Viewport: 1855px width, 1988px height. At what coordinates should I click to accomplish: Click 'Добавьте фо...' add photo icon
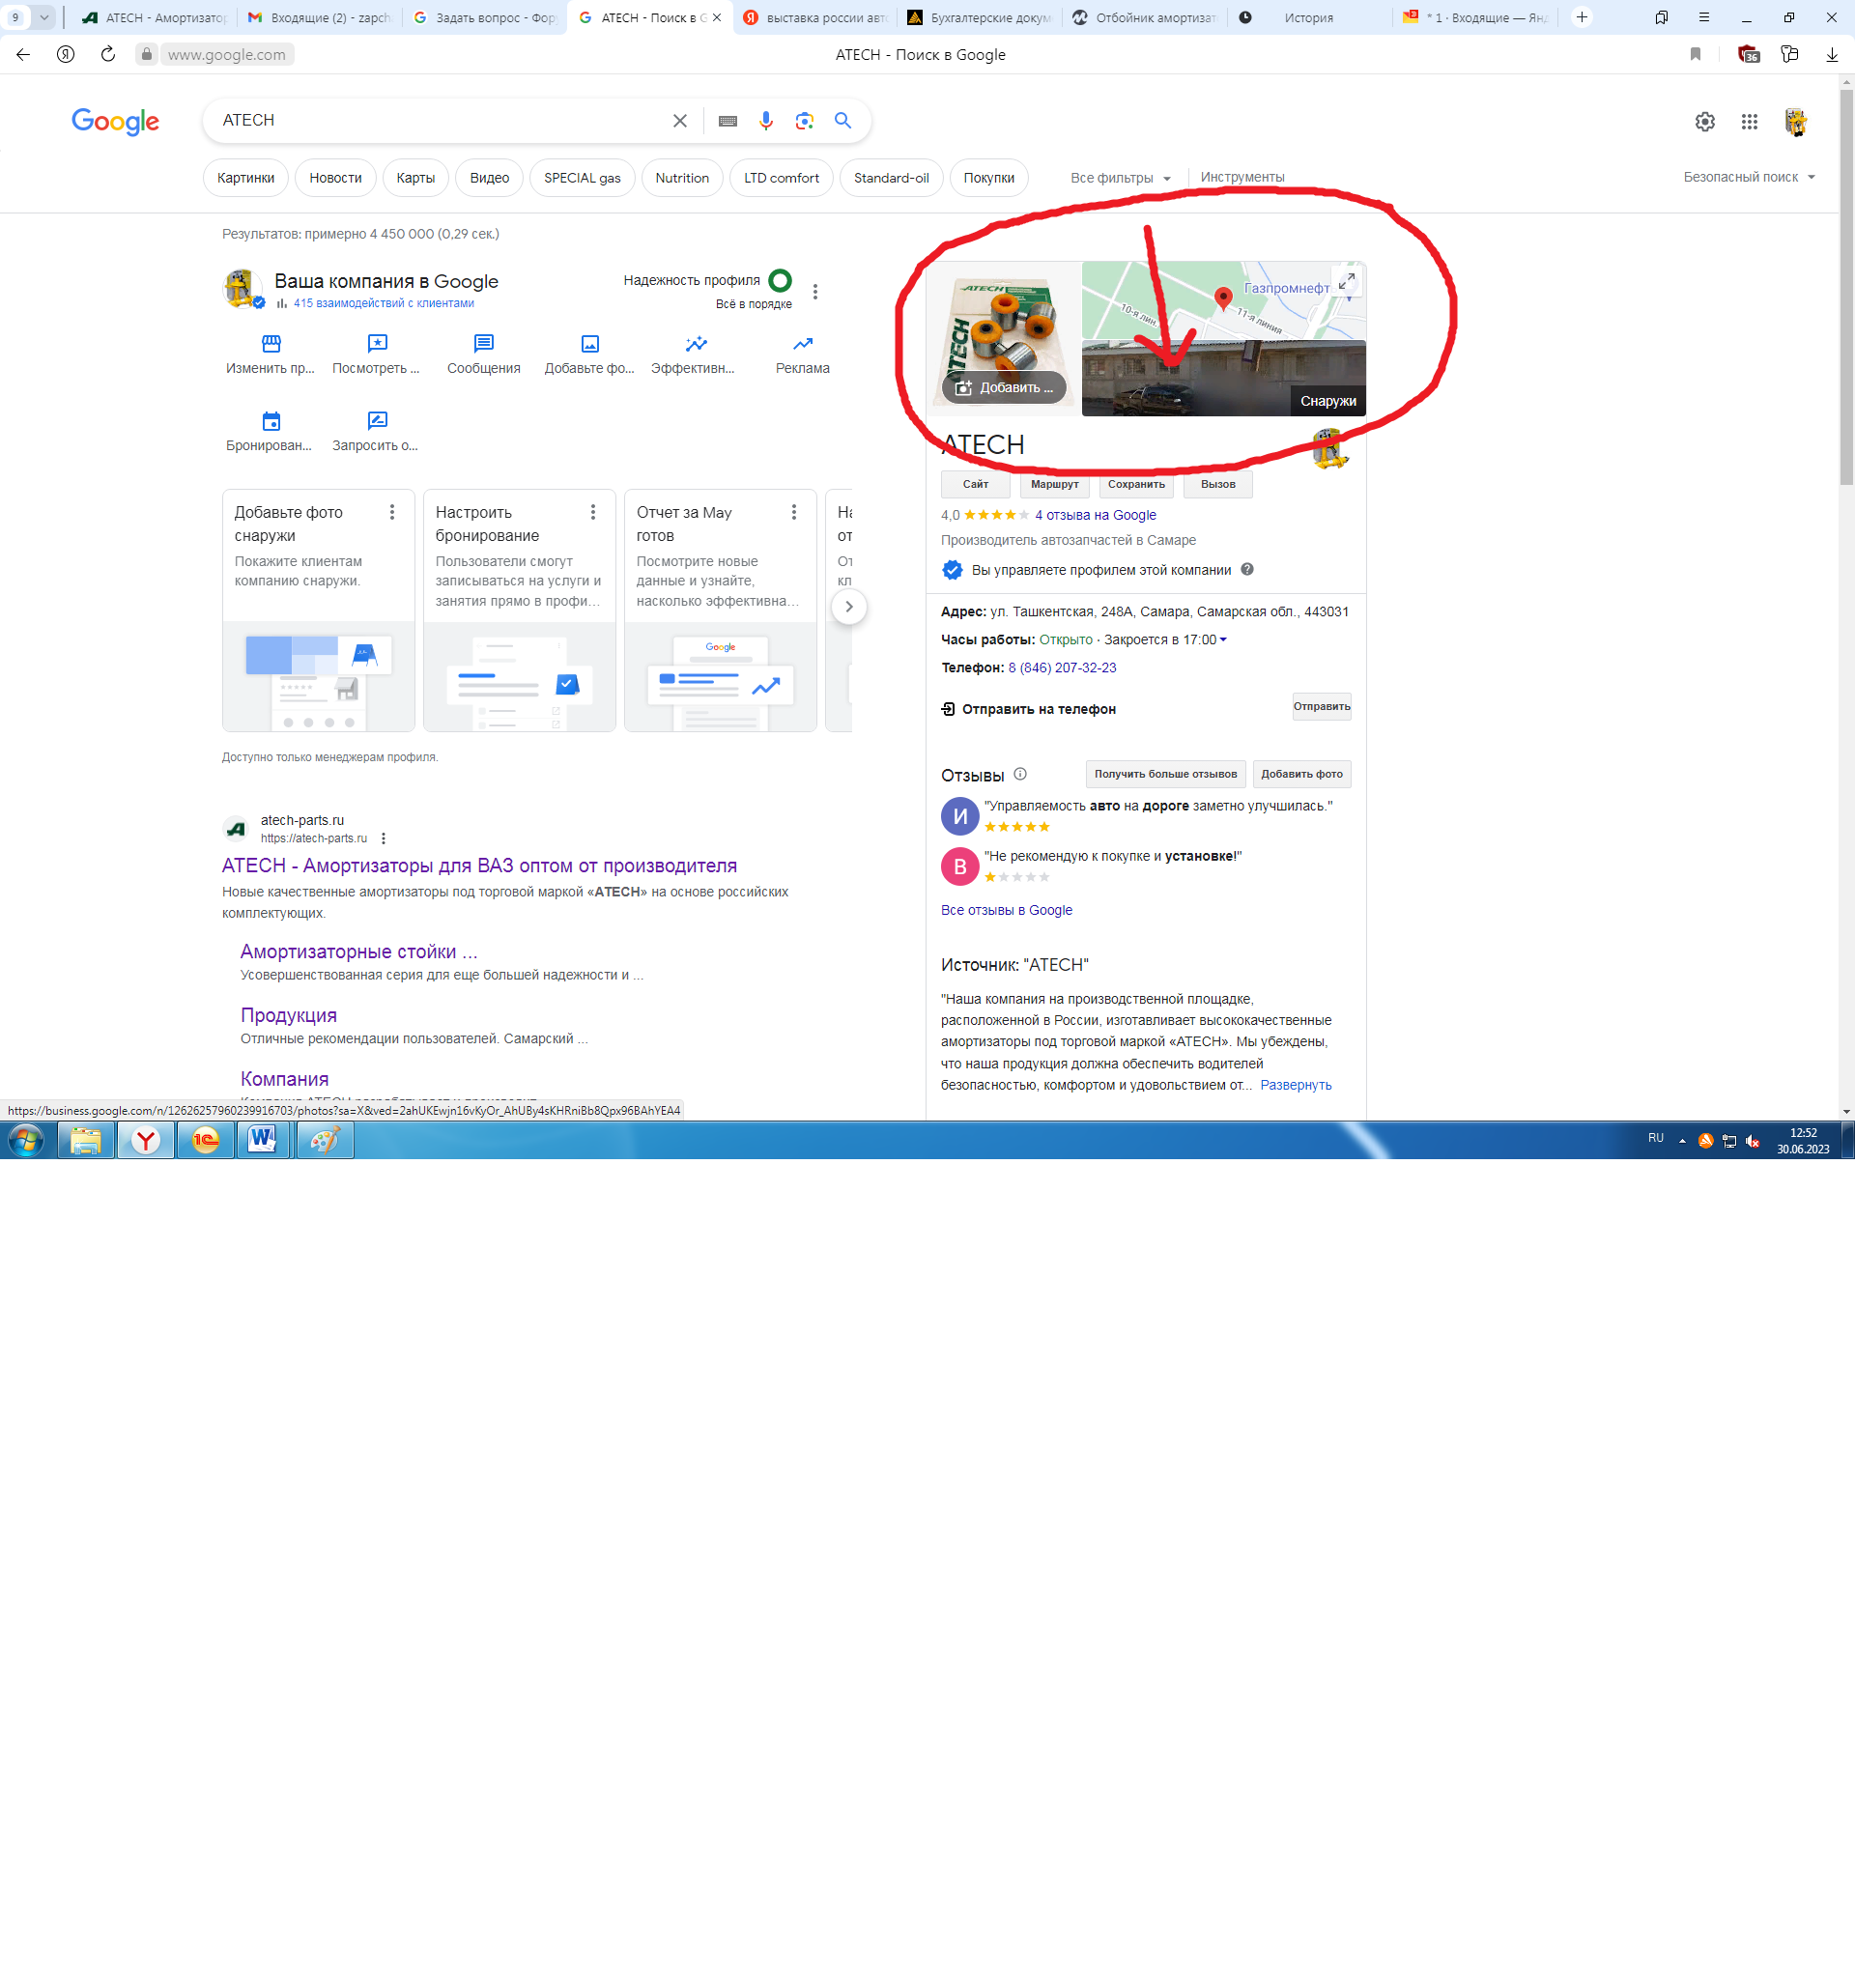pyautogui.click(x=590, y=344)
